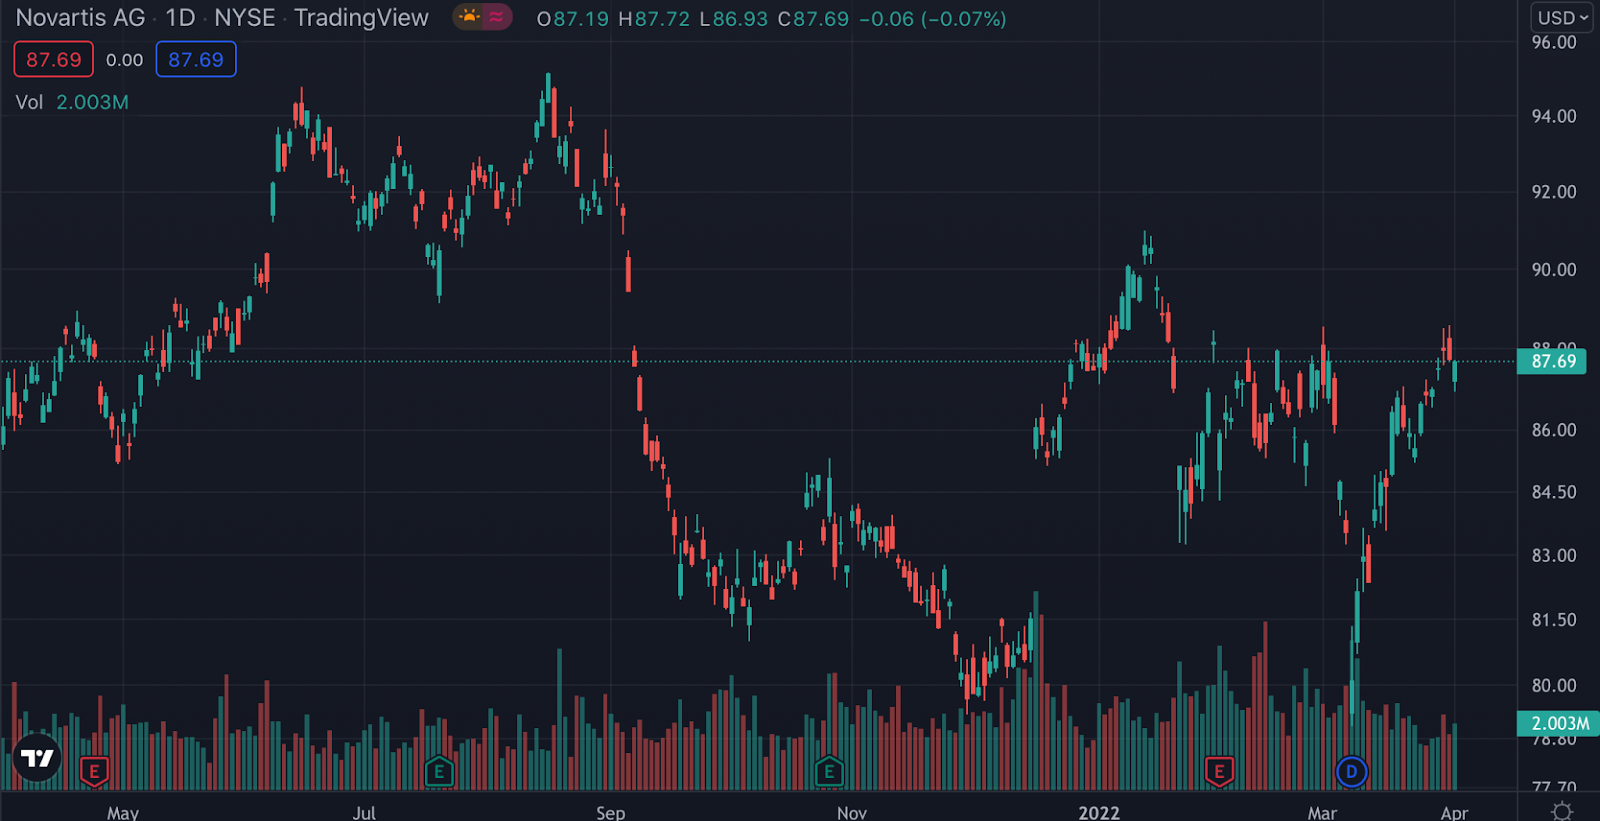Open the red earnings marker before May
Screen dimensions: 1600x821
[94, 771]
